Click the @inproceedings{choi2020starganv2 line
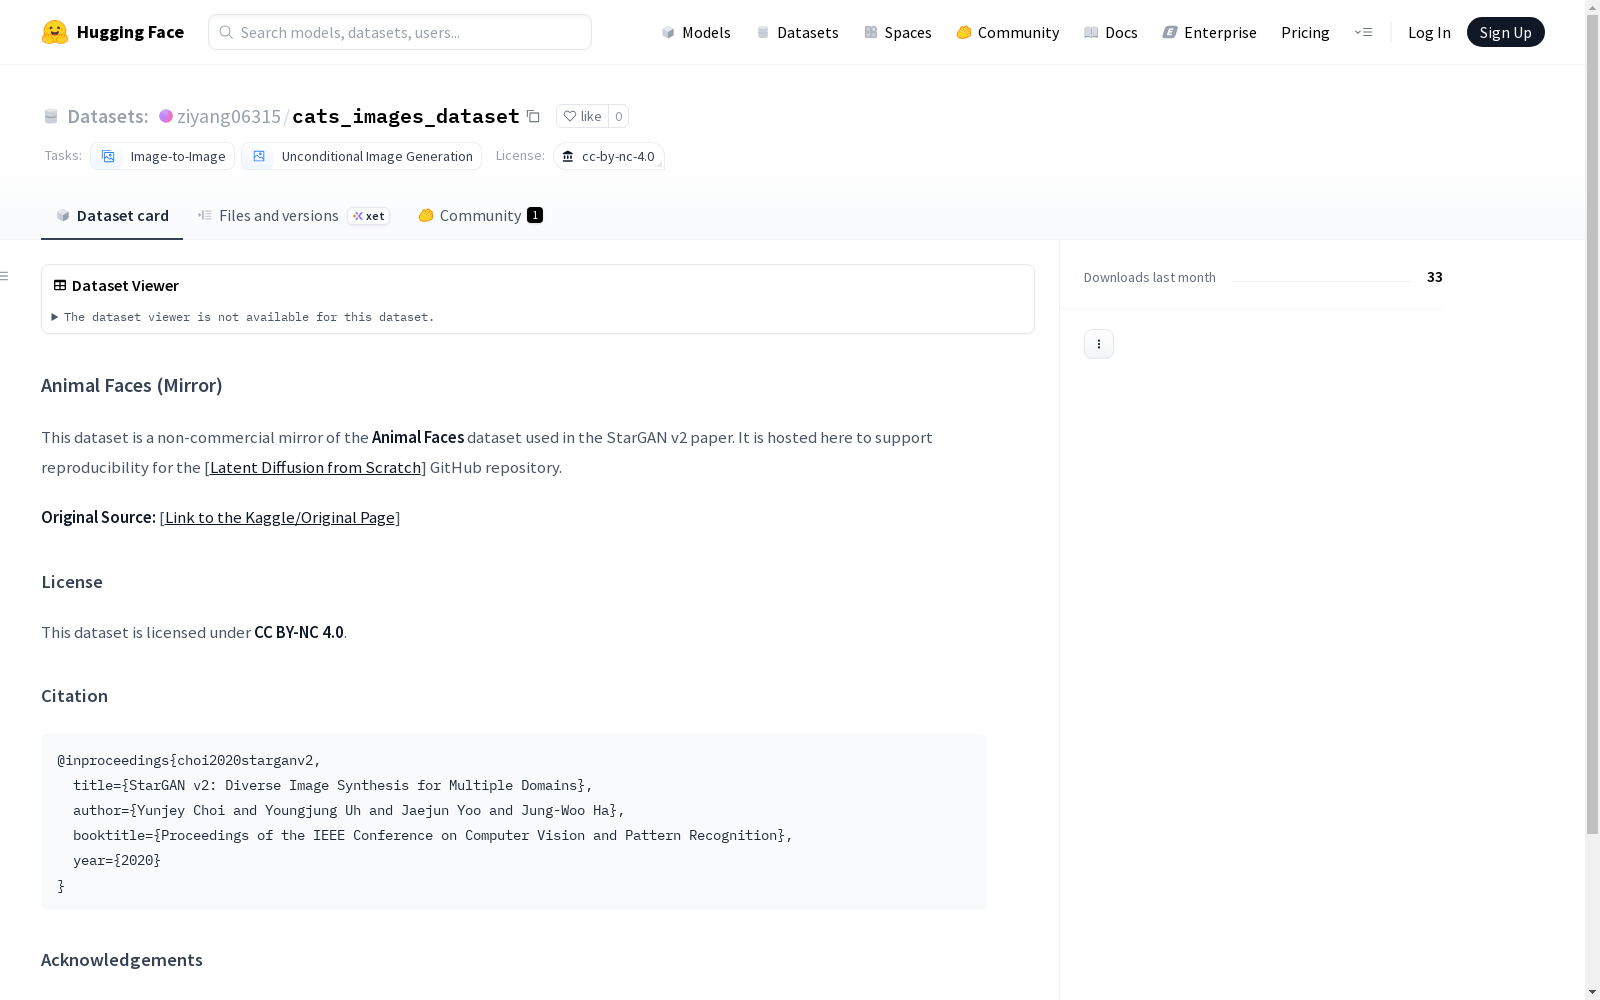This screenshot has width=1600, height=1000. [x=189, y=760]
